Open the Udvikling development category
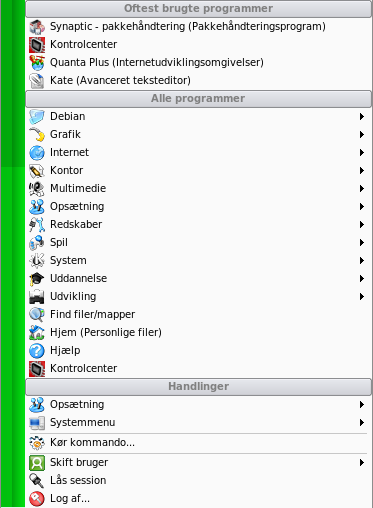 click(x=198, y=297)
